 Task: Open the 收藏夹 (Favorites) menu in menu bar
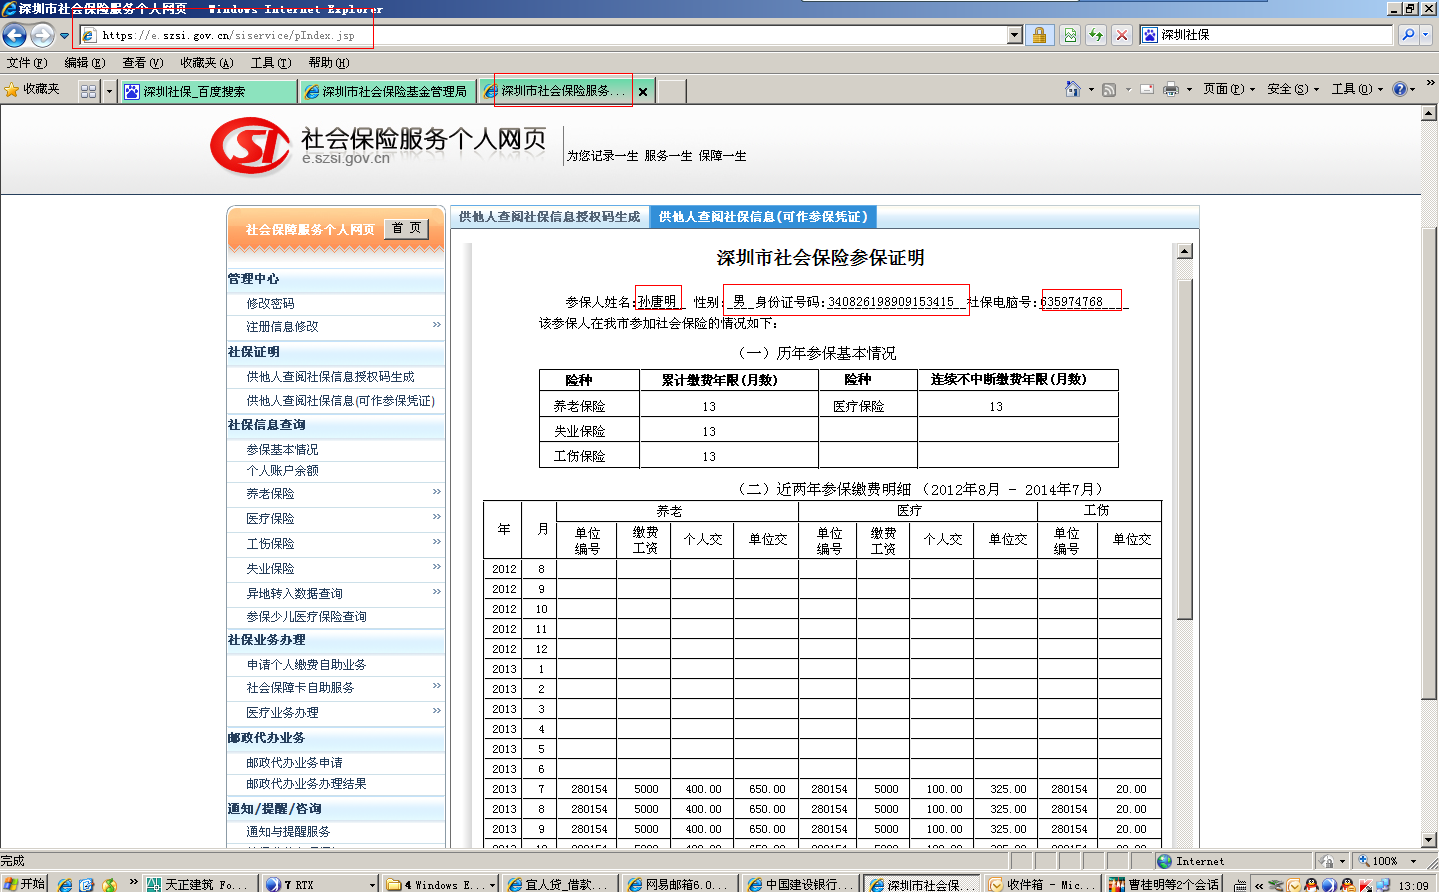tap(206, 63)
